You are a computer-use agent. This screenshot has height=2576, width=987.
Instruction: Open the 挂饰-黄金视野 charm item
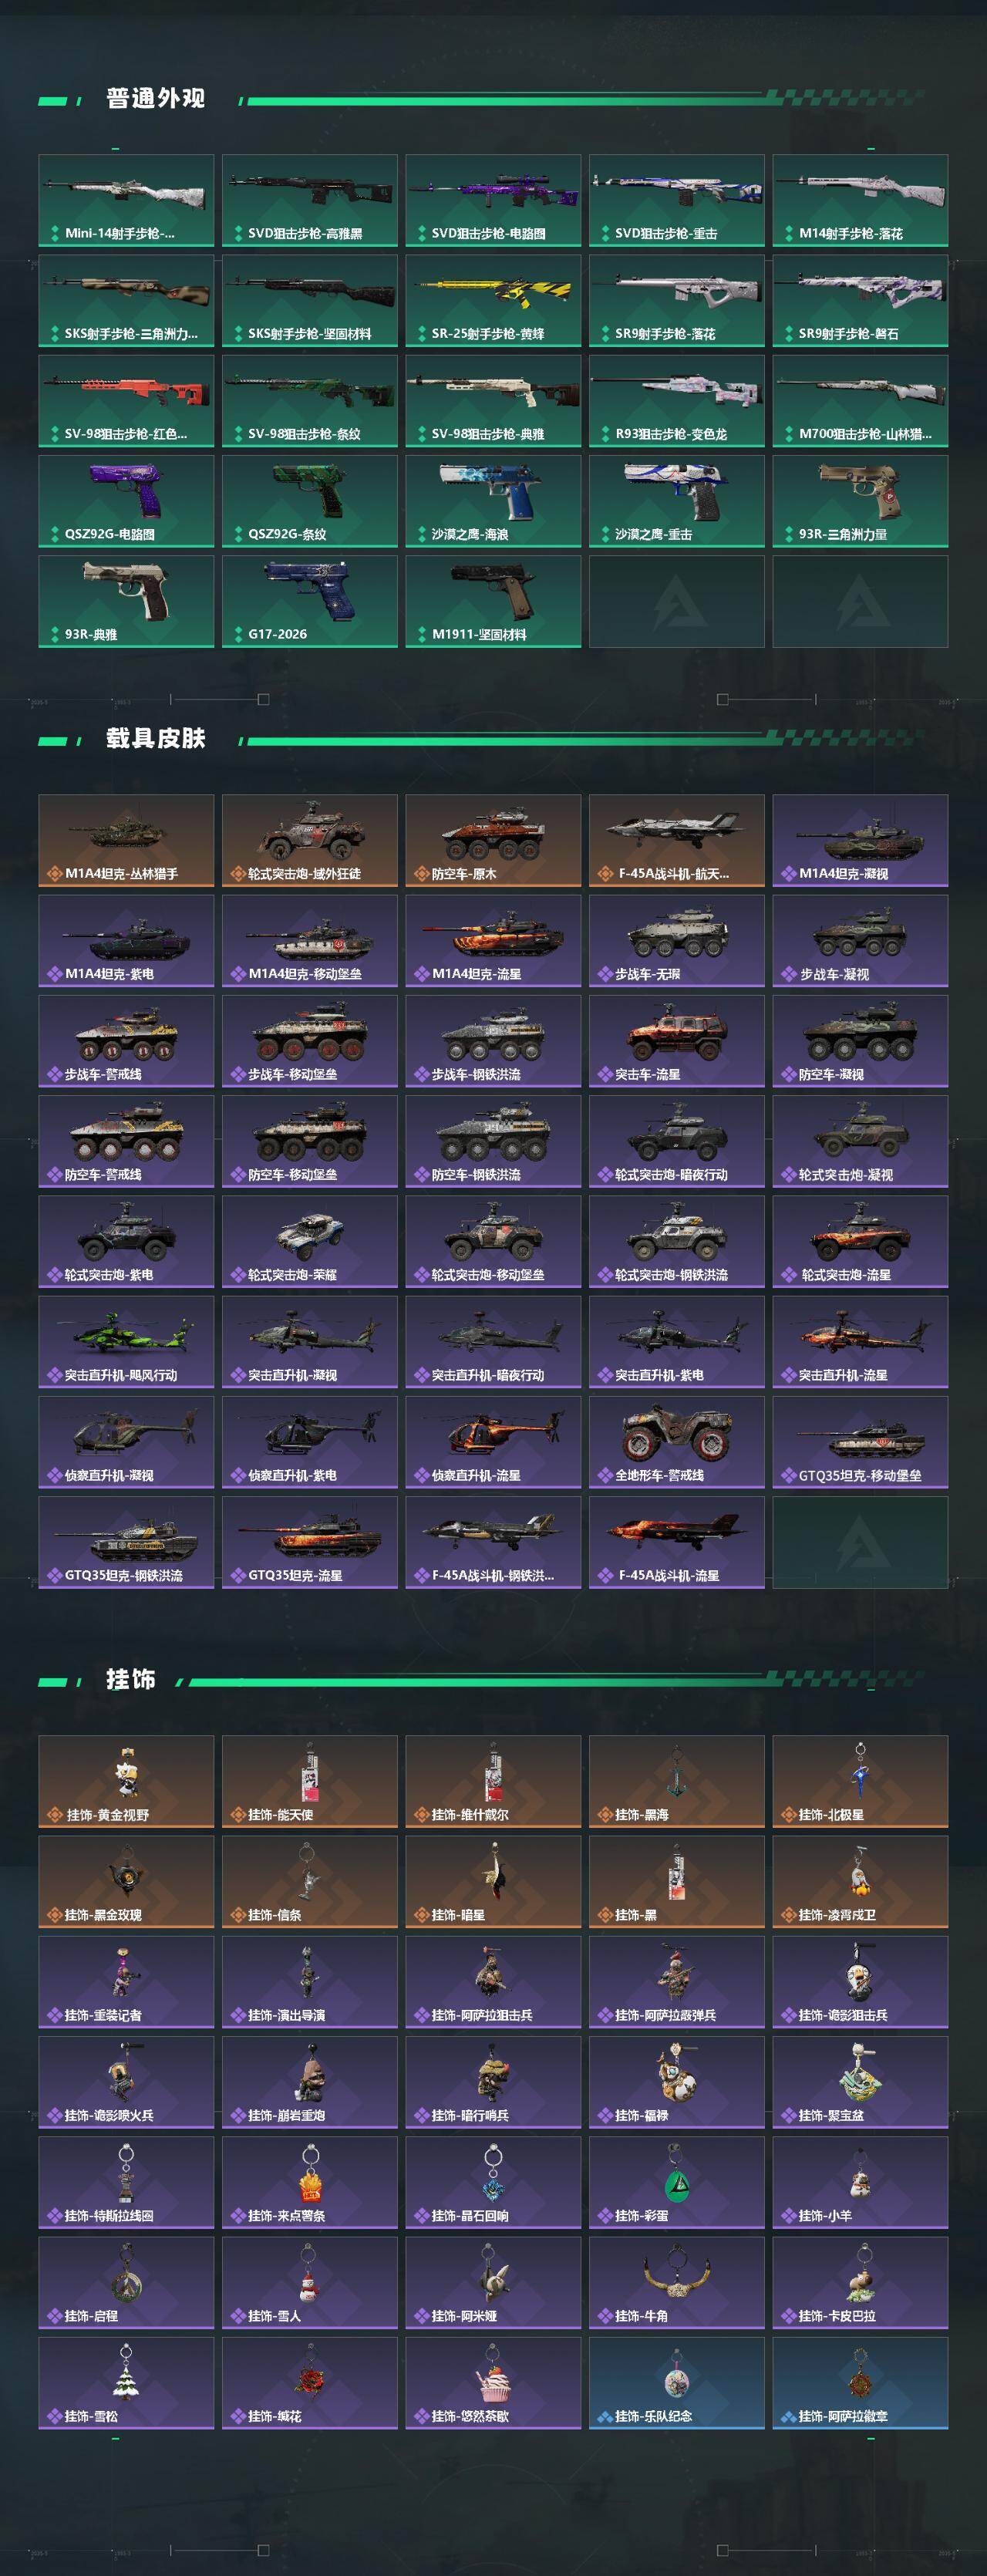click(x=126, y=1782)
